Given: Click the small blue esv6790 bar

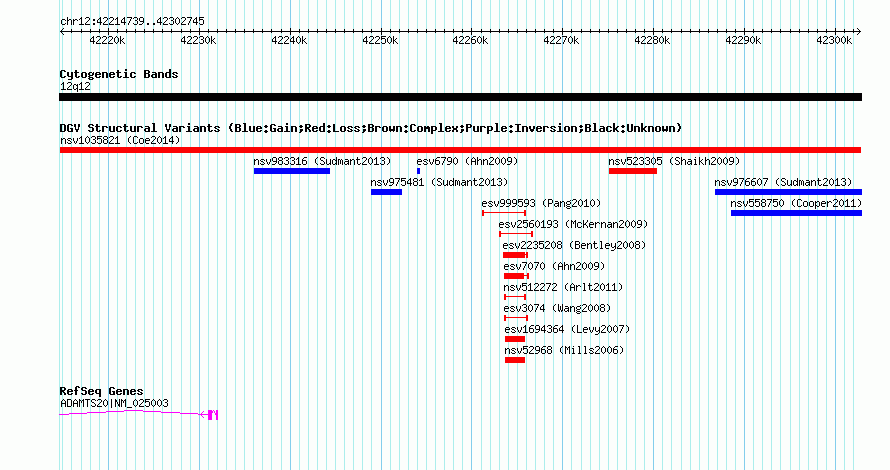Looking at the screenshot, I should point(418,171).
